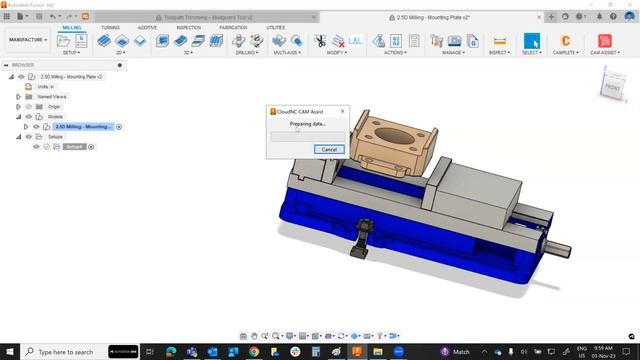Image resolution: width=640 pixels, height=360 pixels.
Task: Click the 2D Adaptive Clearing icon
Action: pos(104,41)
